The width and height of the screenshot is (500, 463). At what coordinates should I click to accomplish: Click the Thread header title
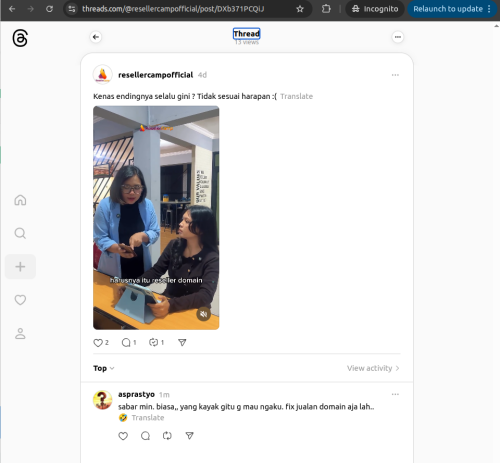click(247, 34)
